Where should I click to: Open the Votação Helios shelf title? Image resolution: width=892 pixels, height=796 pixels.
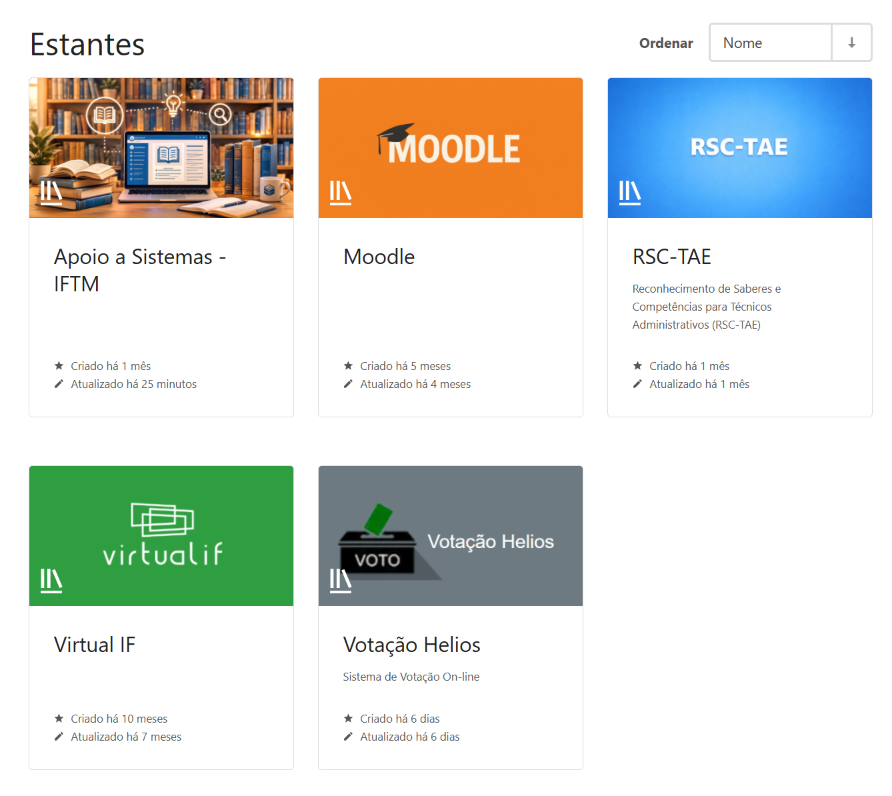pos(411,645)
